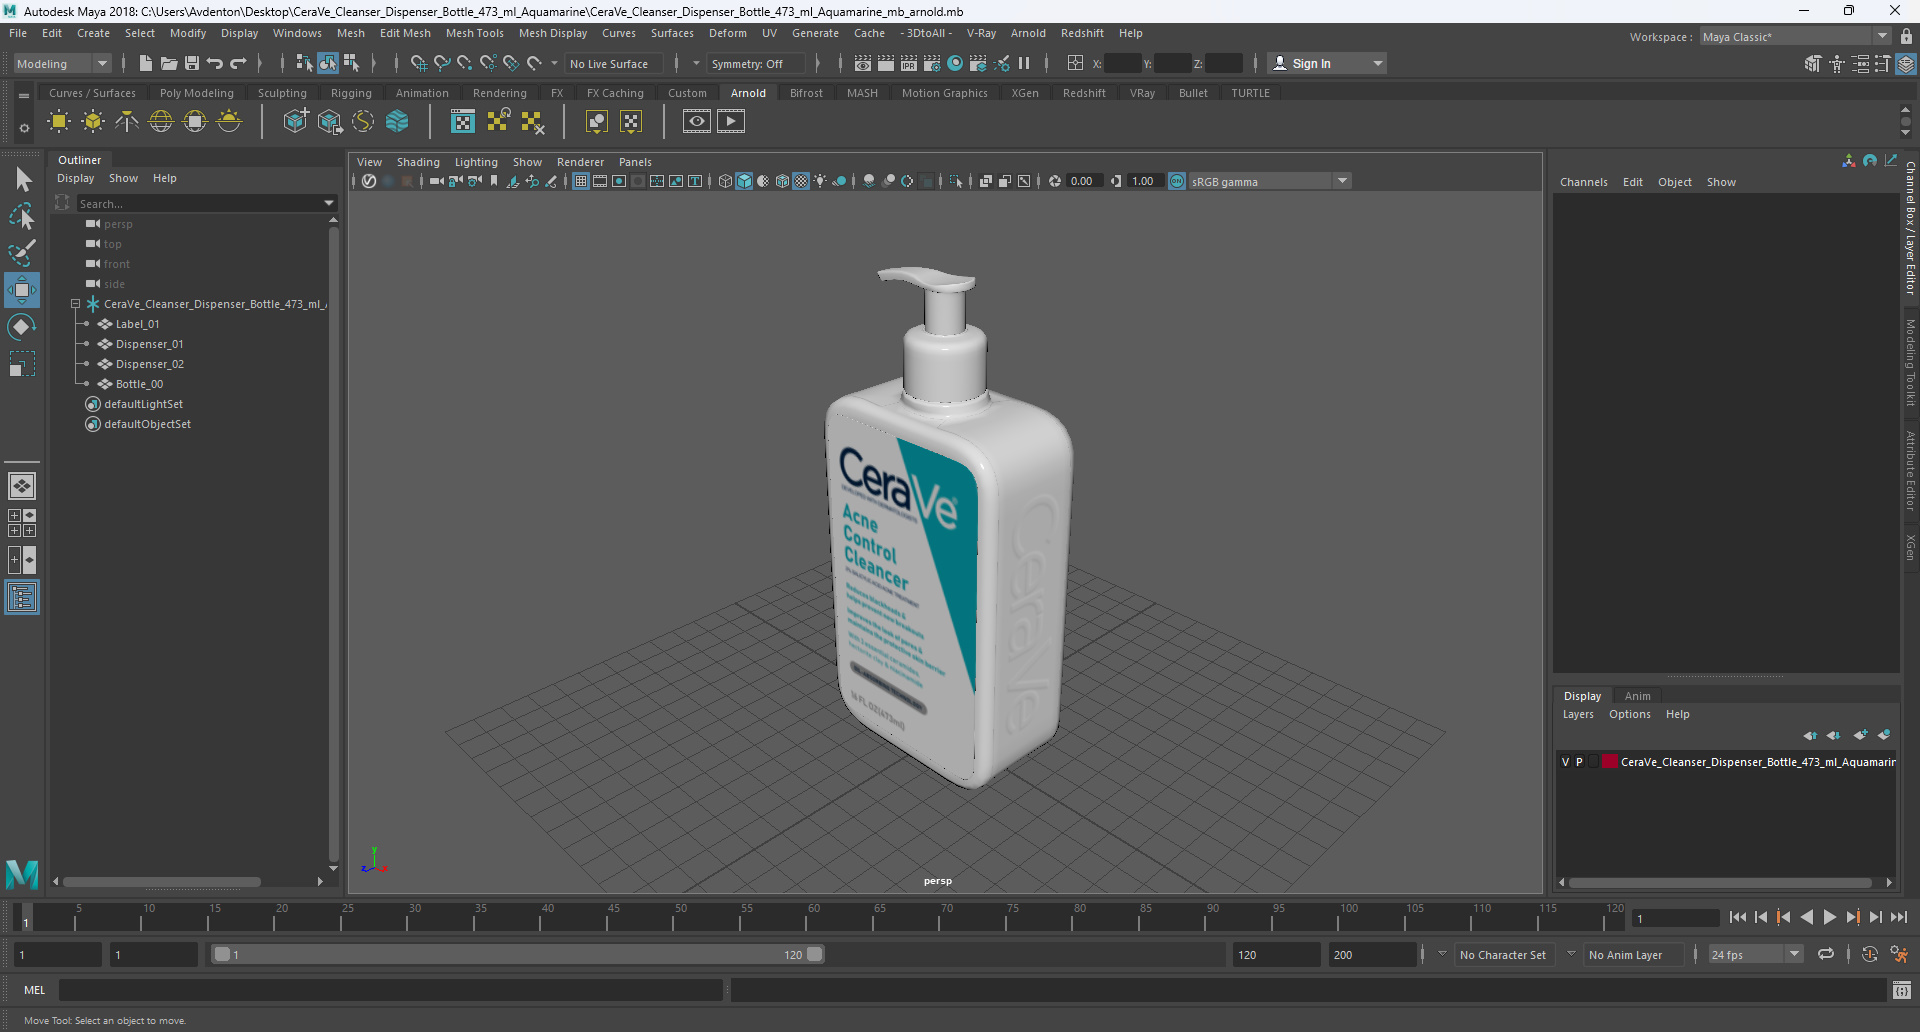Image resolution: width=1920 pixels, height=1032 pixels.
Task: Toggle layer visibility V box
Action: click(1565, 762)
